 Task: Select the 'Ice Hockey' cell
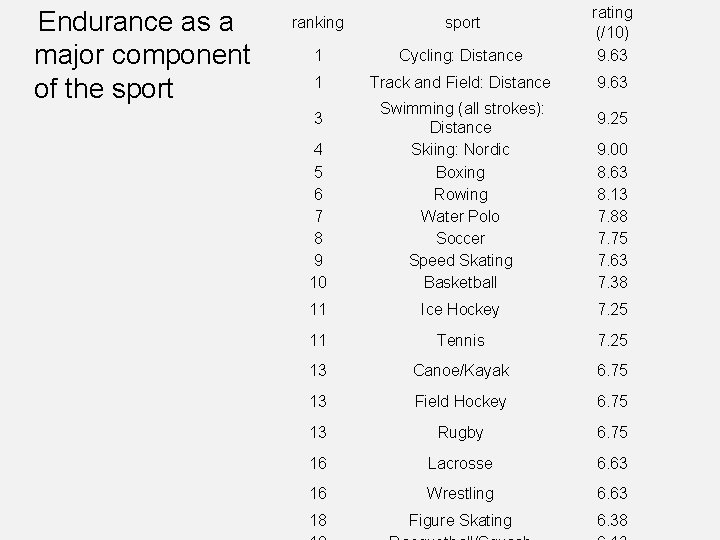pyautogui.click(x=460, y=310)
